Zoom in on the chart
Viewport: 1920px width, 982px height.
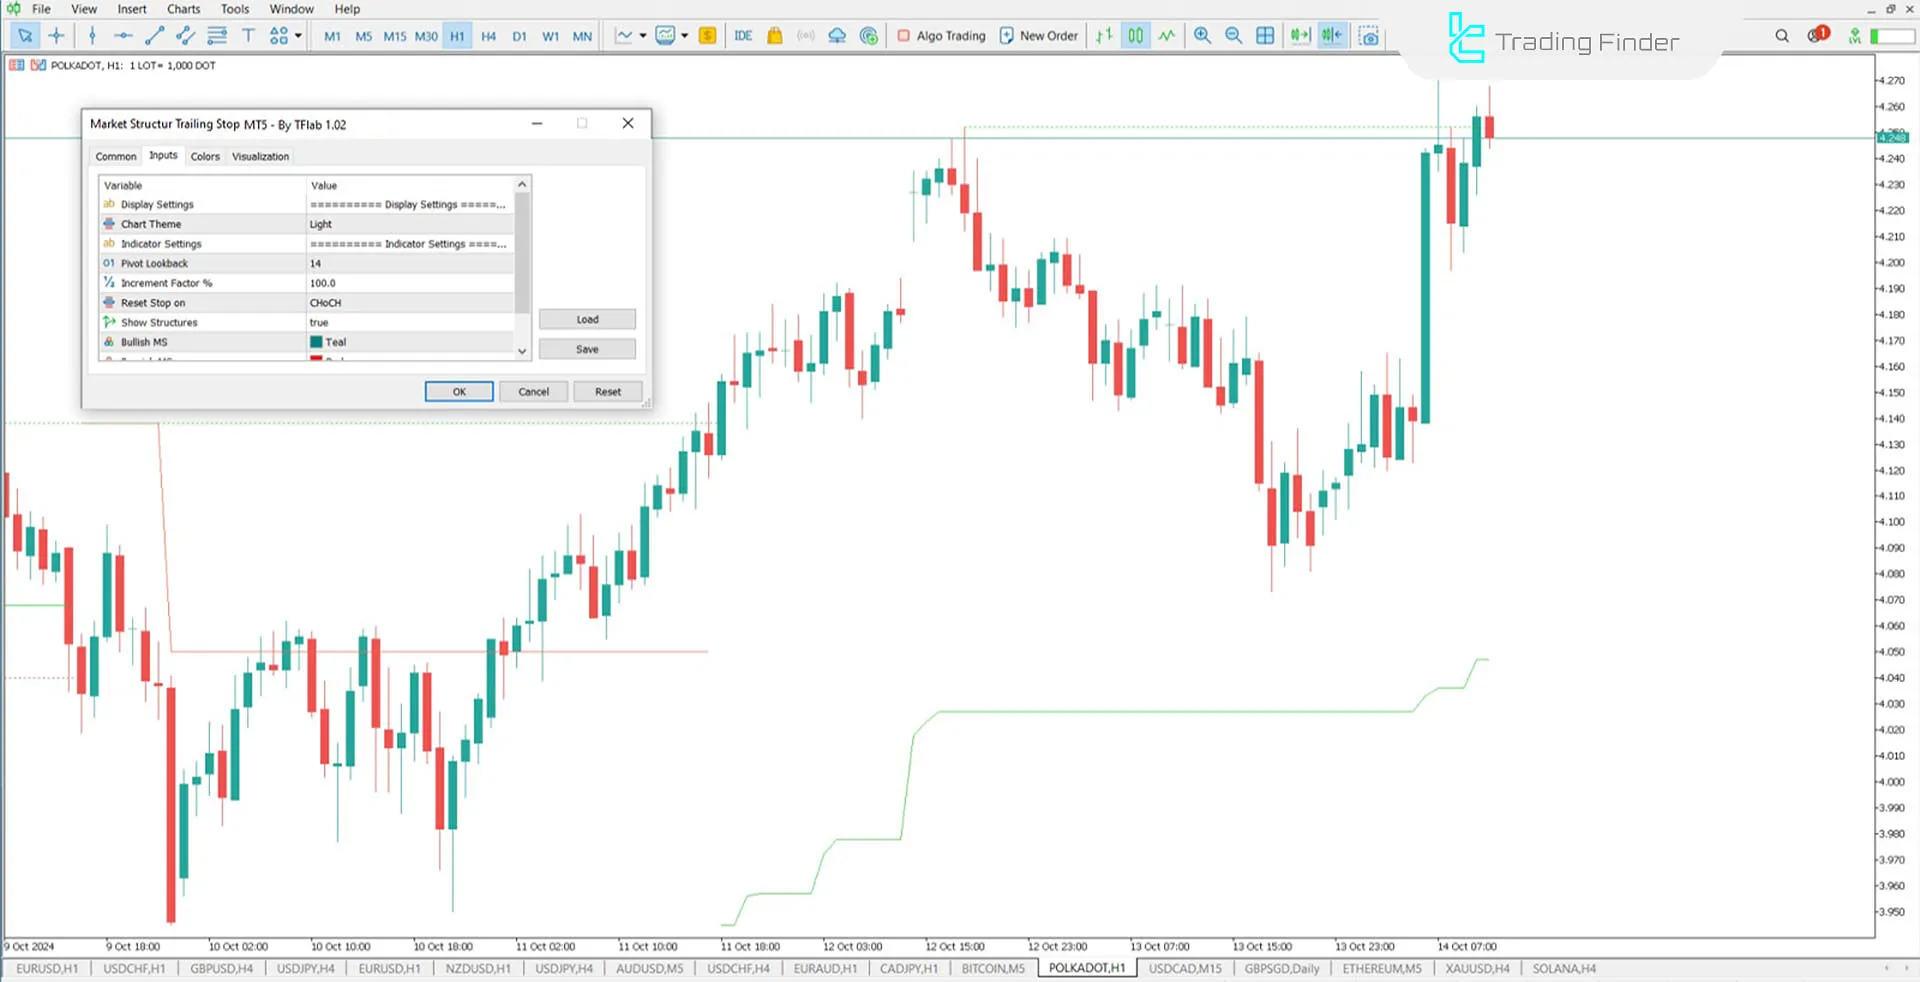[1203, 35]
